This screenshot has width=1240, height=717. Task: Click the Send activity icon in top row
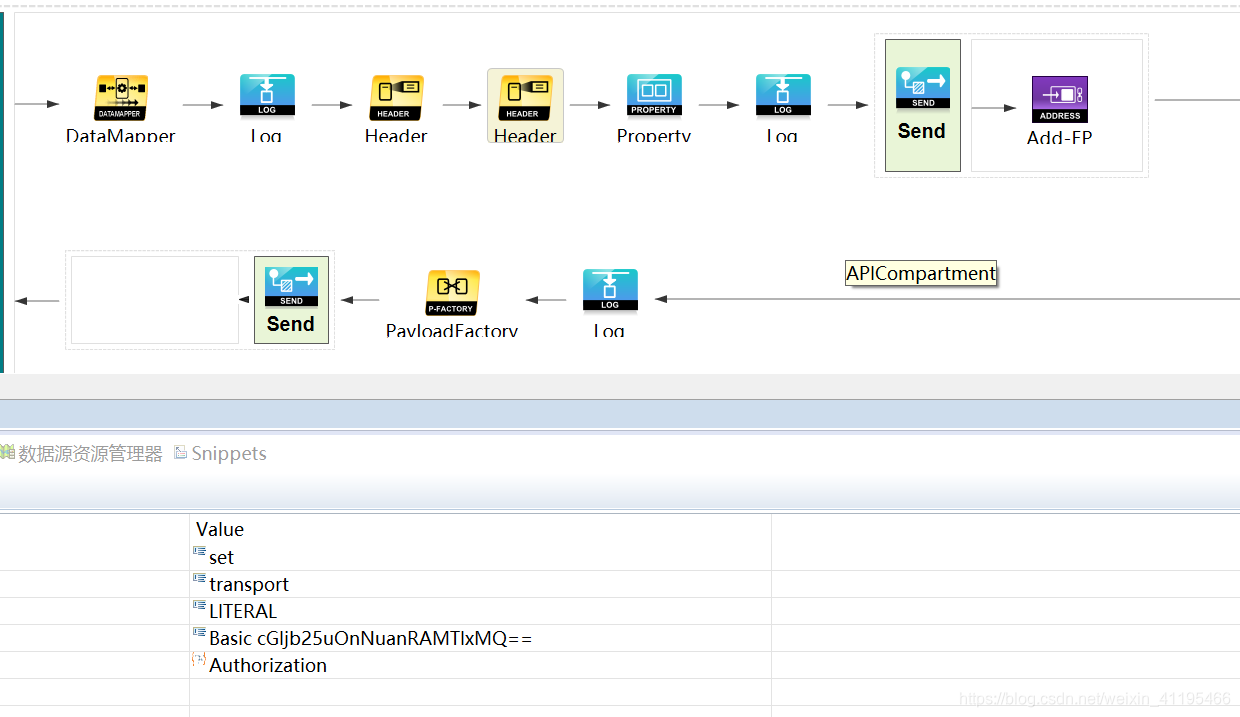(921, 88)
